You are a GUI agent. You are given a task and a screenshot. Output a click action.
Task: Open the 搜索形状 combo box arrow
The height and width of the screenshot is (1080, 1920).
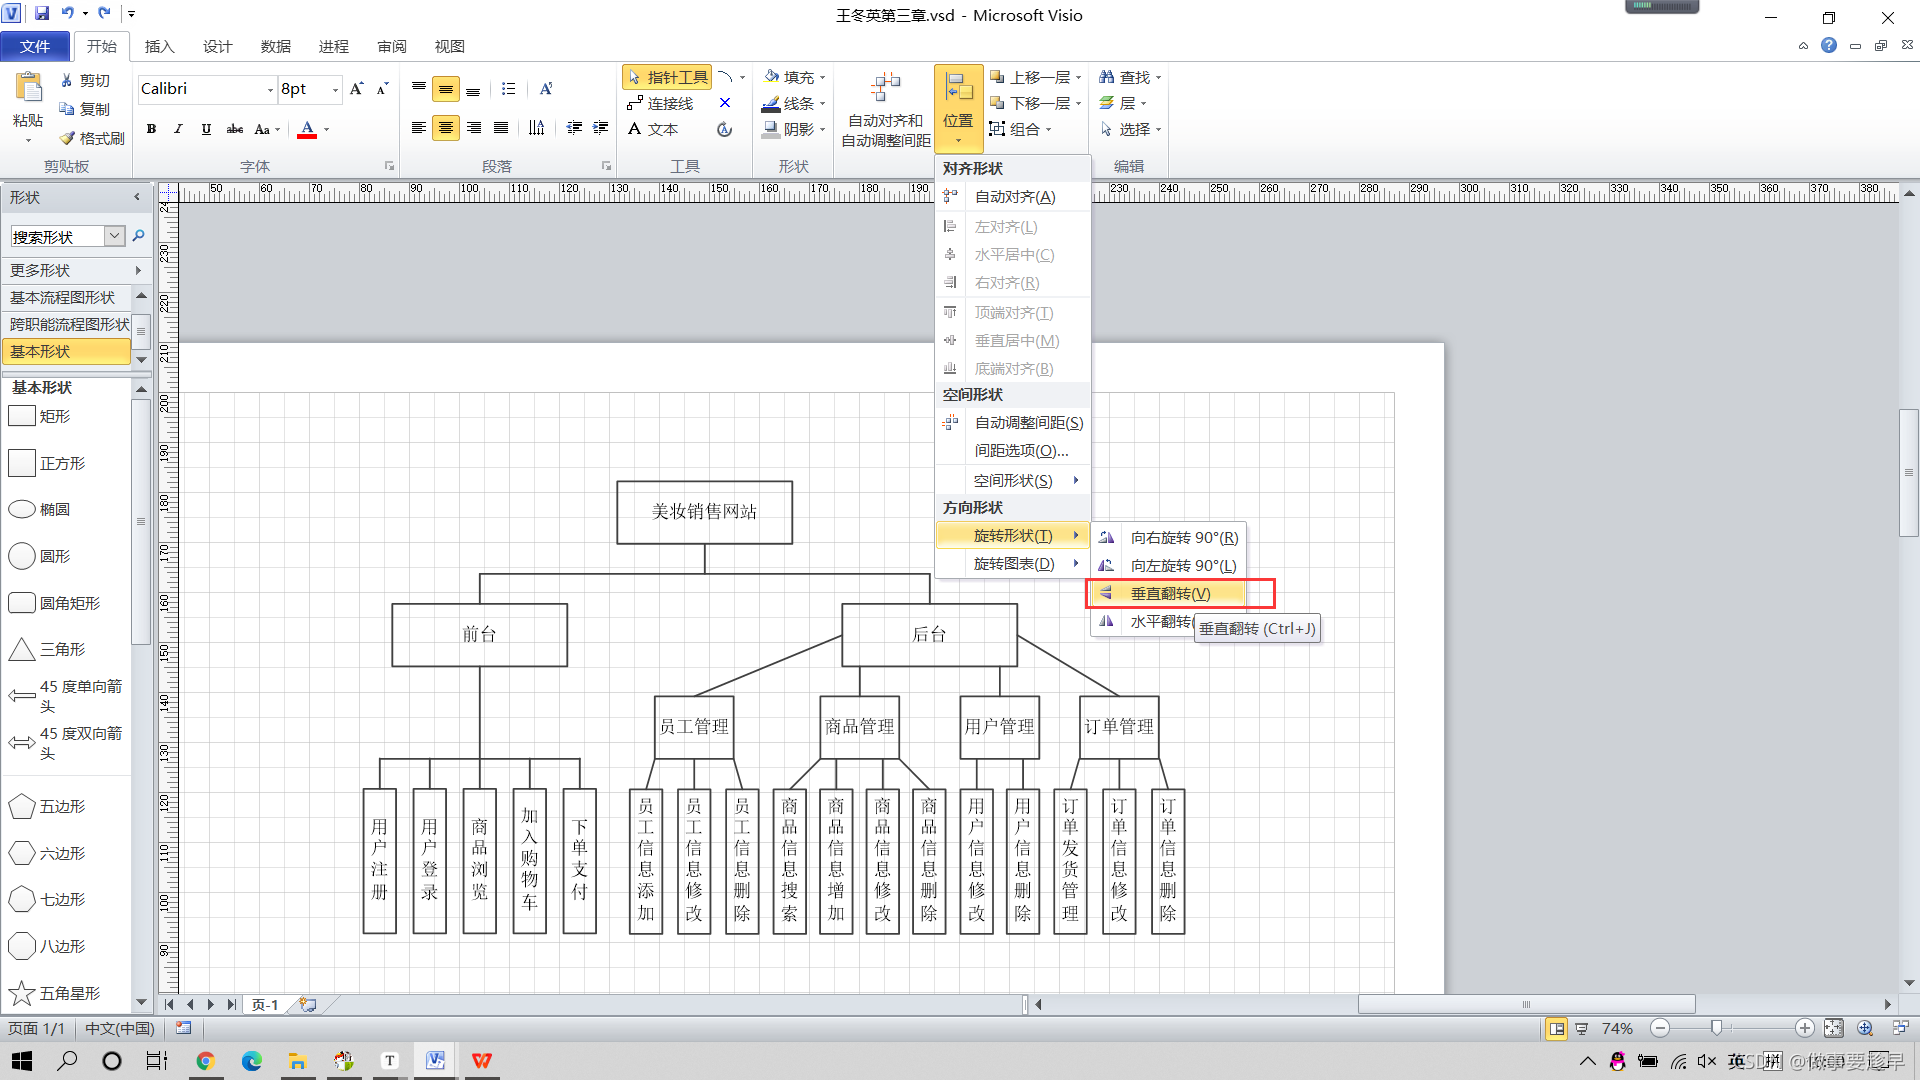[x=115, y=236]
